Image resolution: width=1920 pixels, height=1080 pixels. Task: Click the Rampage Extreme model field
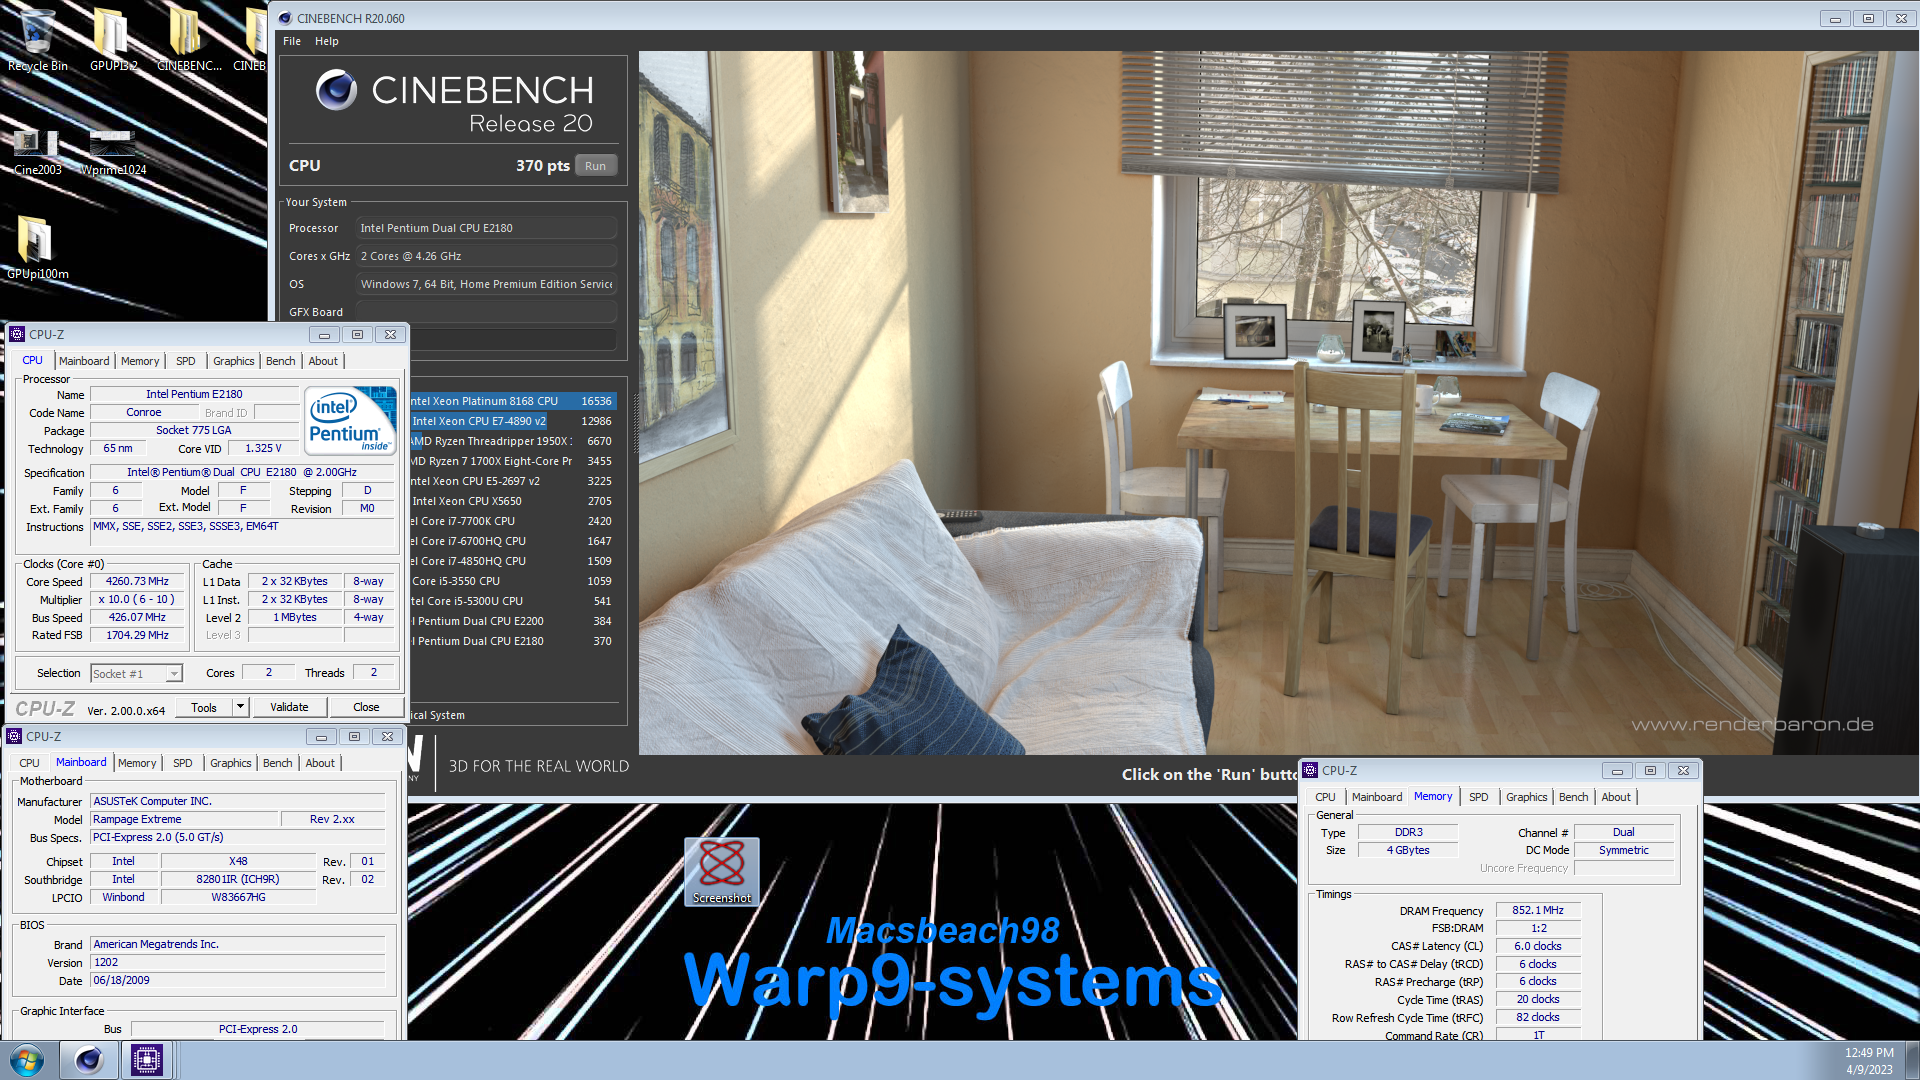click(184, 819)
